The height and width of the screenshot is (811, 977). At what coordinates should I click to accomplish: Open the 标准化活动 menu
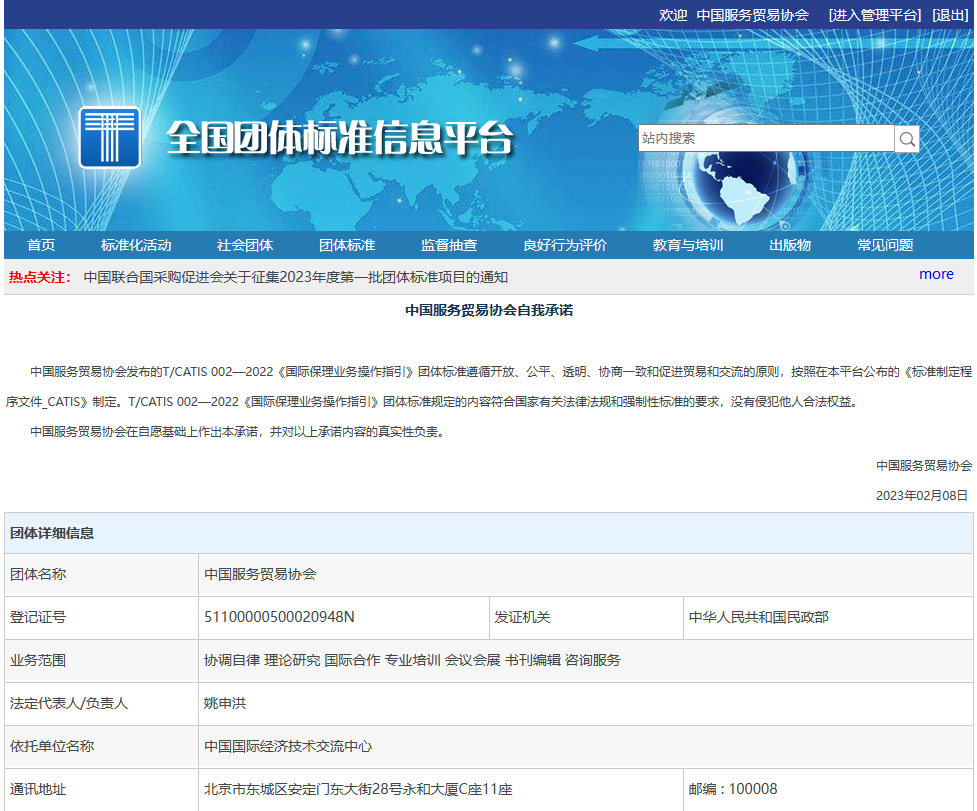tap(136, 245)
